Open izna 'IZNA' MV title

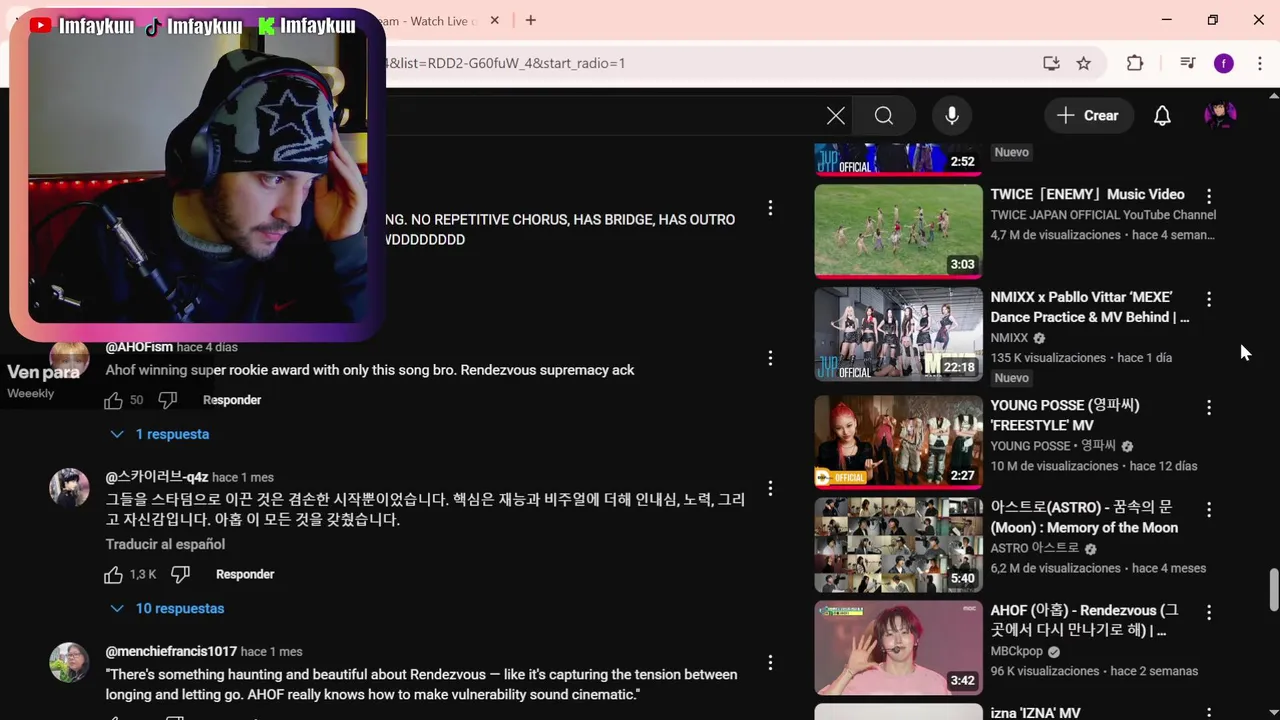[1035, 713]
